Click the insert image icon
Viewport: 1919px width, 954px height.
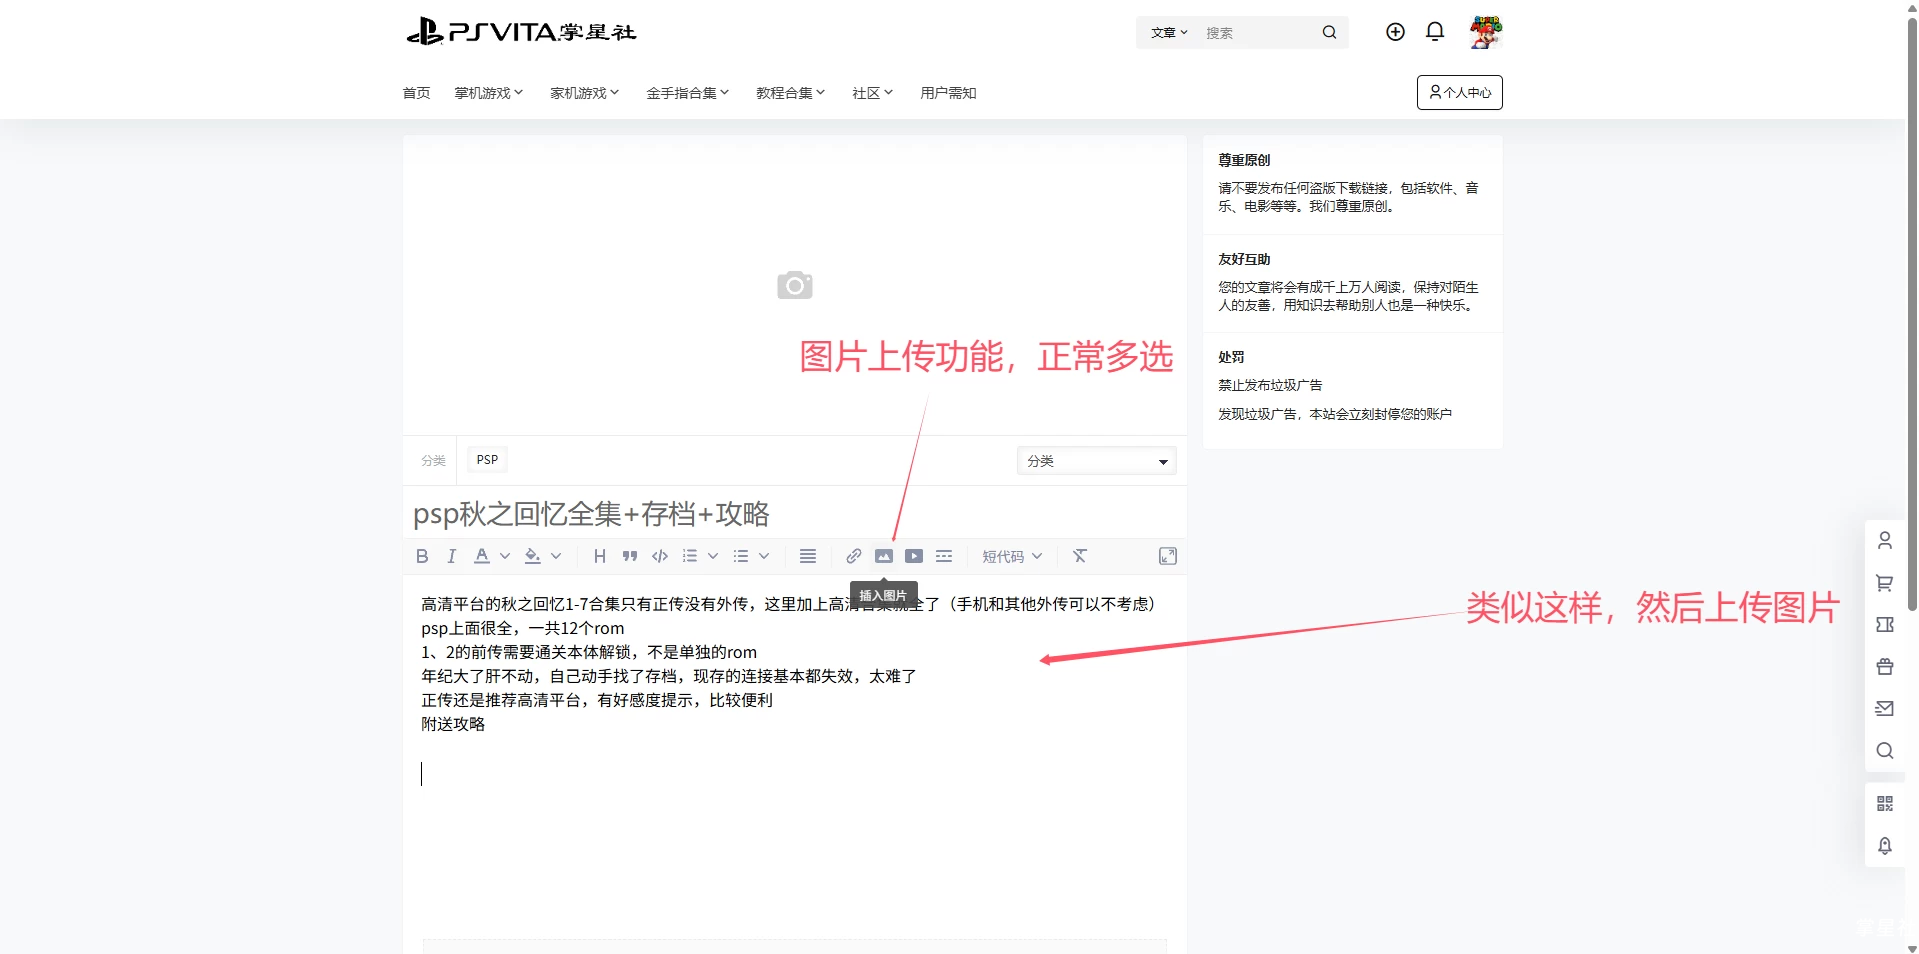(884, 556)
